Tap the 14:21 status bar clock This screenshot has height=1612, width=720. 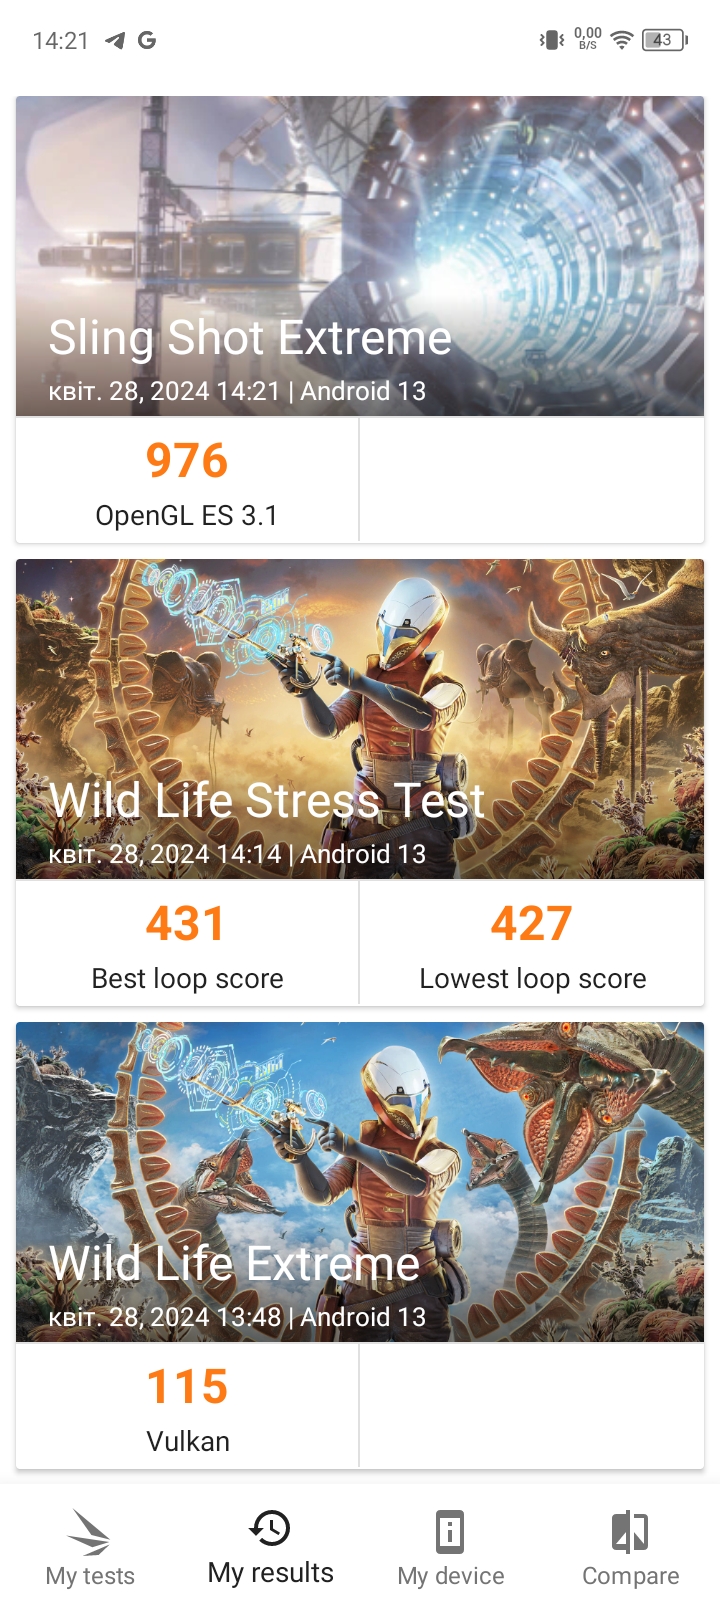pos(60,41)
